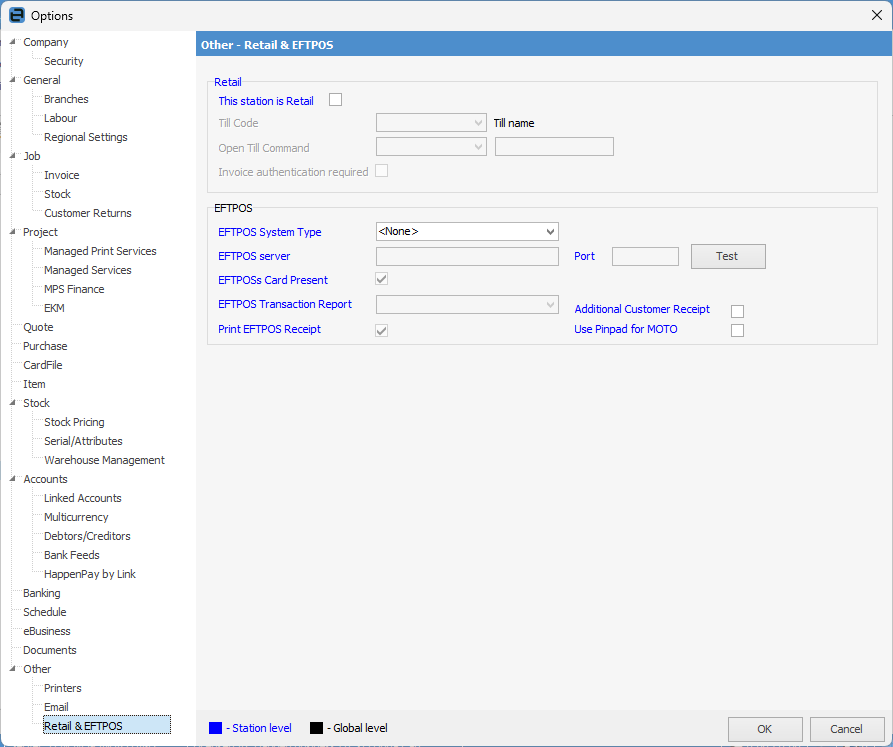Viewport: 893px width, 747px height.
Task: Close the Options window
Action: tap(876, 15)
